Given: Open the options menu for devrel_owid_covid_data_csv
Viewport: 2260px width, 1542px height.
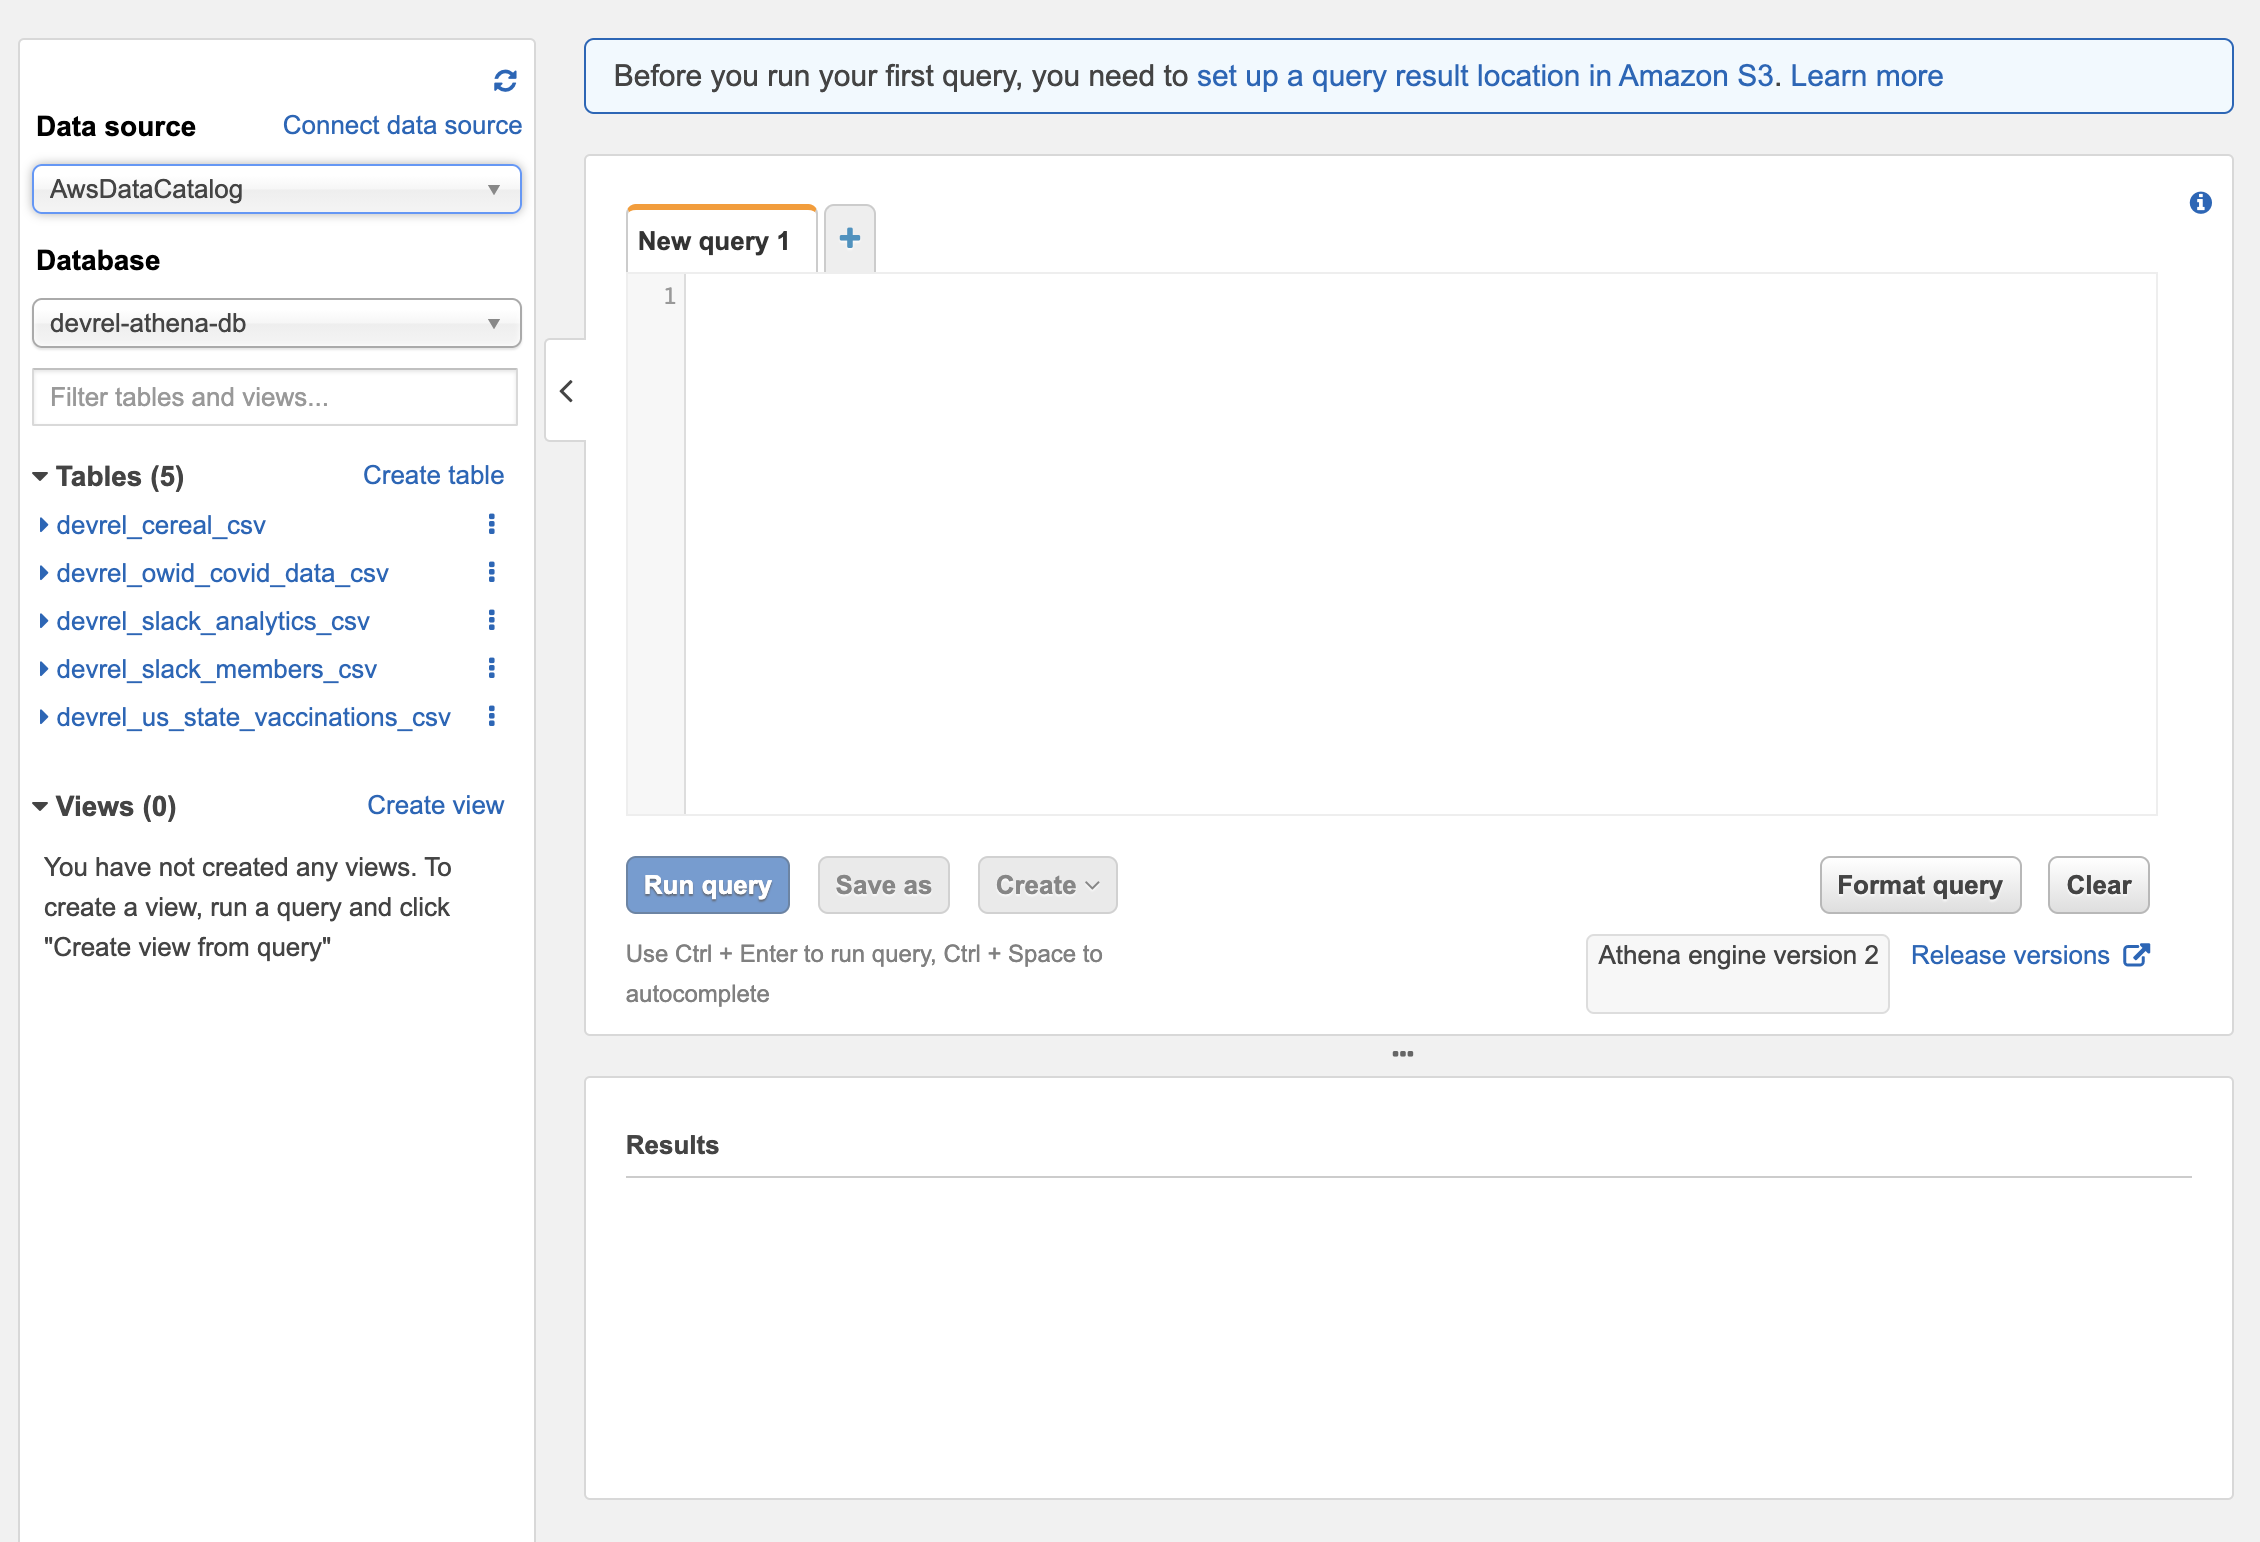Looking at the screenshot, I should [491, 572].
